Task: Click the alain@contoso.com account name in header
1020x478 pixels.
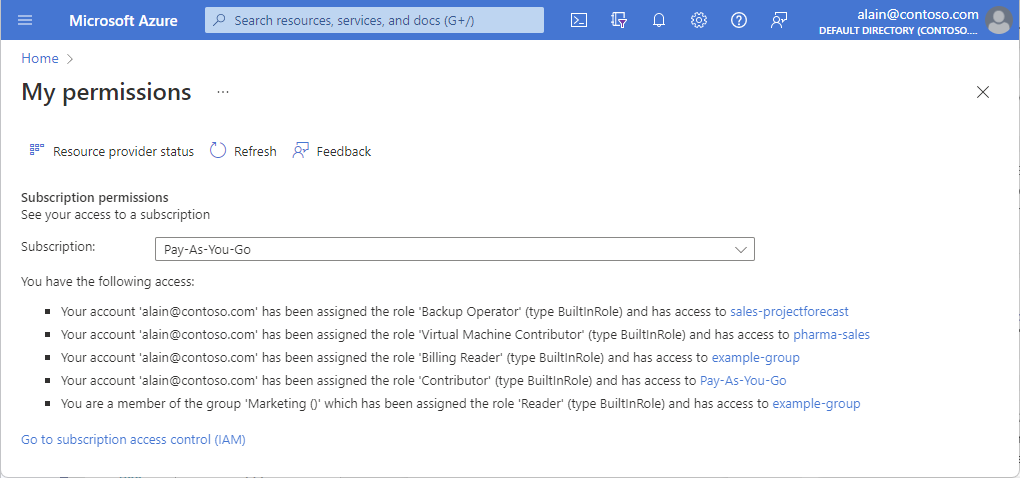Action: pyautogui.click(x=918, y=14)
